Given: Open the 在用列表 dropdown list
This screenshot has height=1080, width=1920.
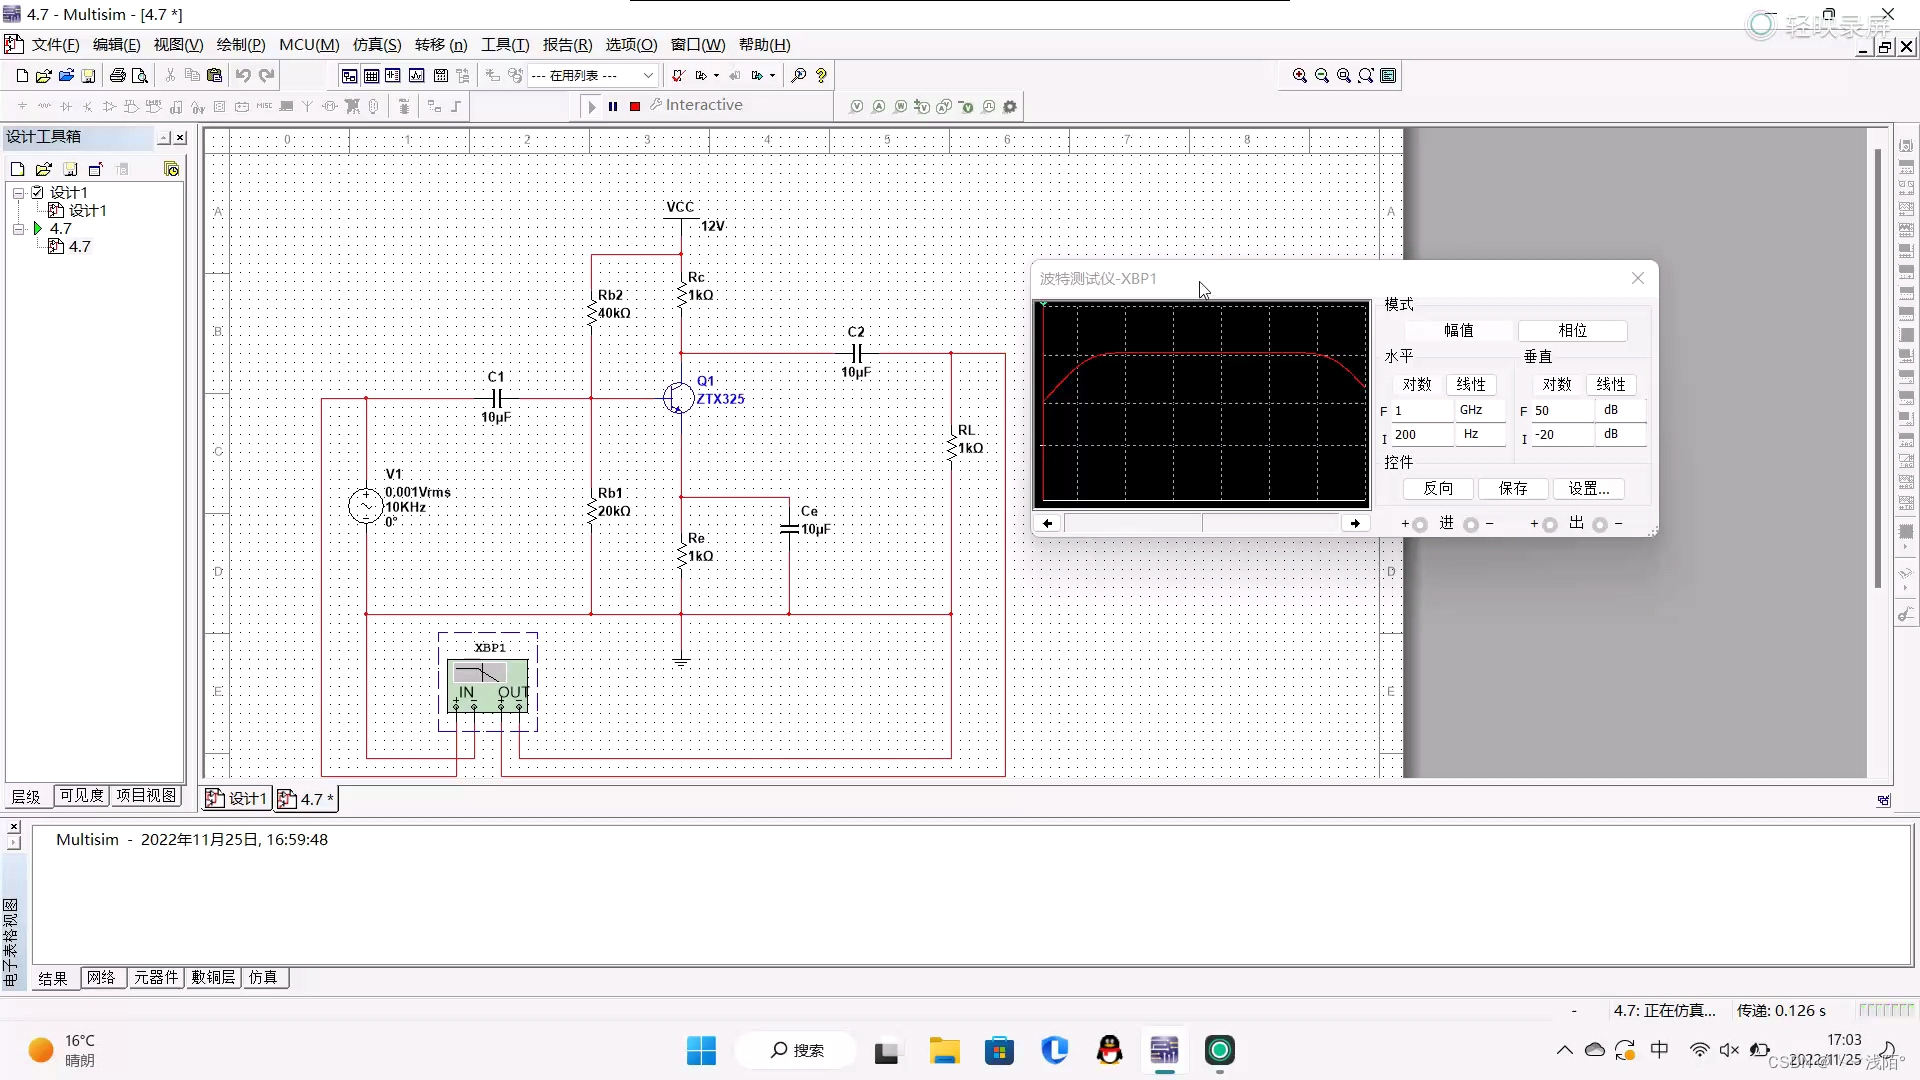Looking at the screenshot, I should 648,75.
